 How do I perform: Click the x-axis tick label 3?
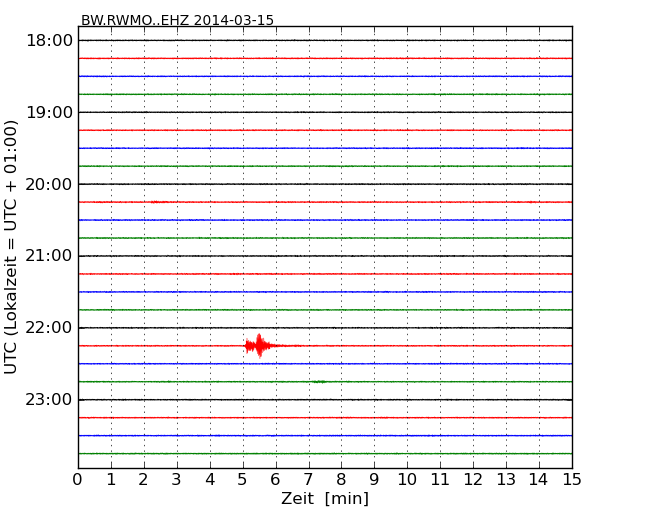tap(177, 480)
